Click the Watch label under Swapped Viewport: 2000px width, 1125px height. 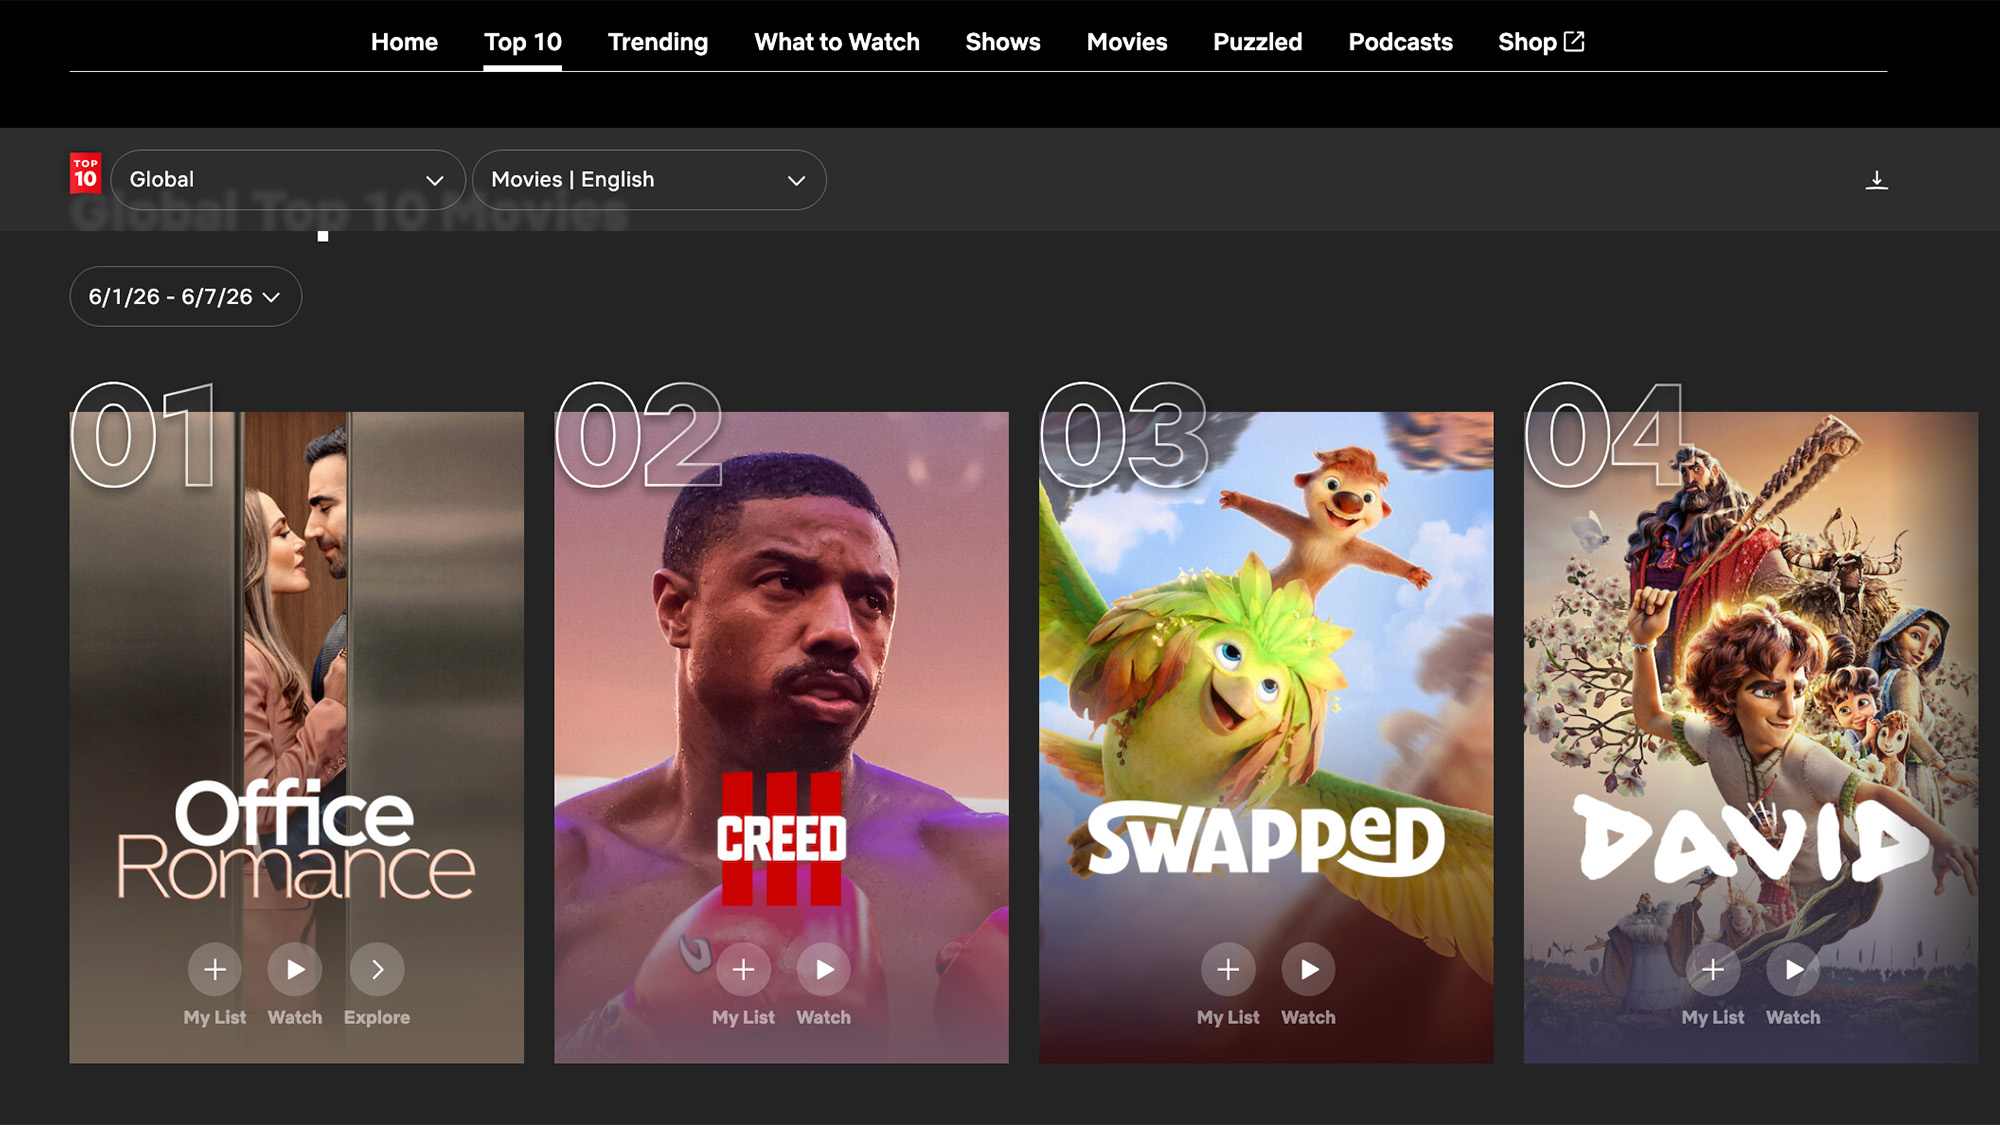(x=1309, y=1017)
